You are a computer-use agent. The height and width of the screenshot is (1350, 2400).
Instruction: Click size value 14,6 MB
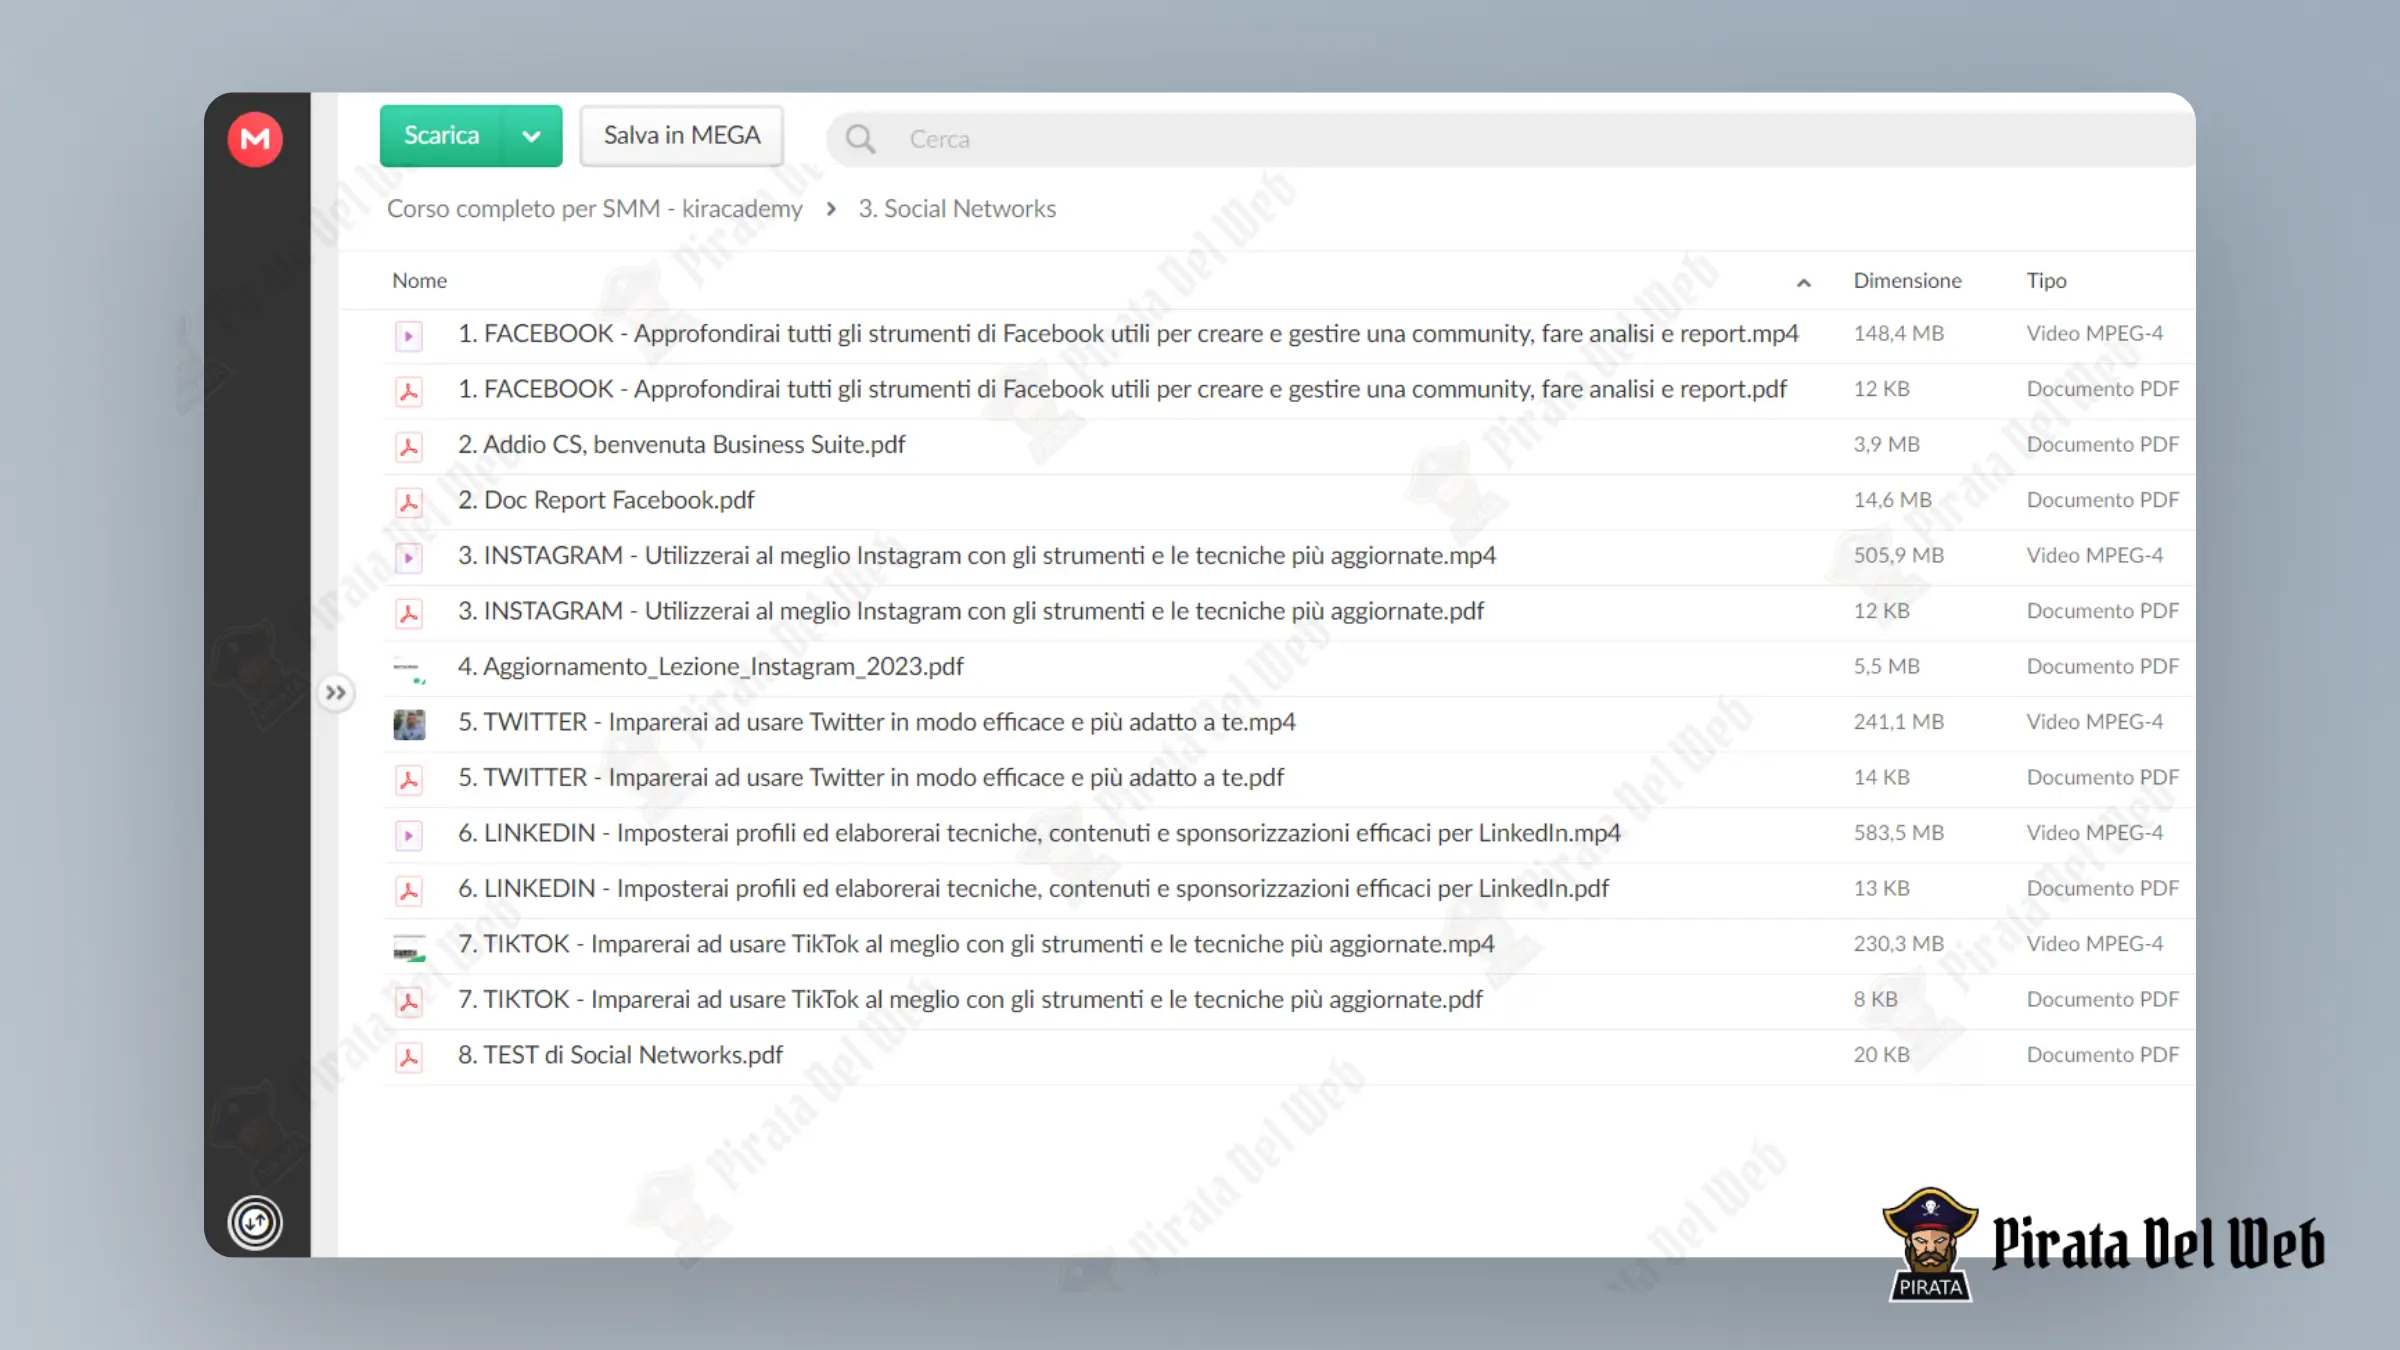[x=1892, y=500]
